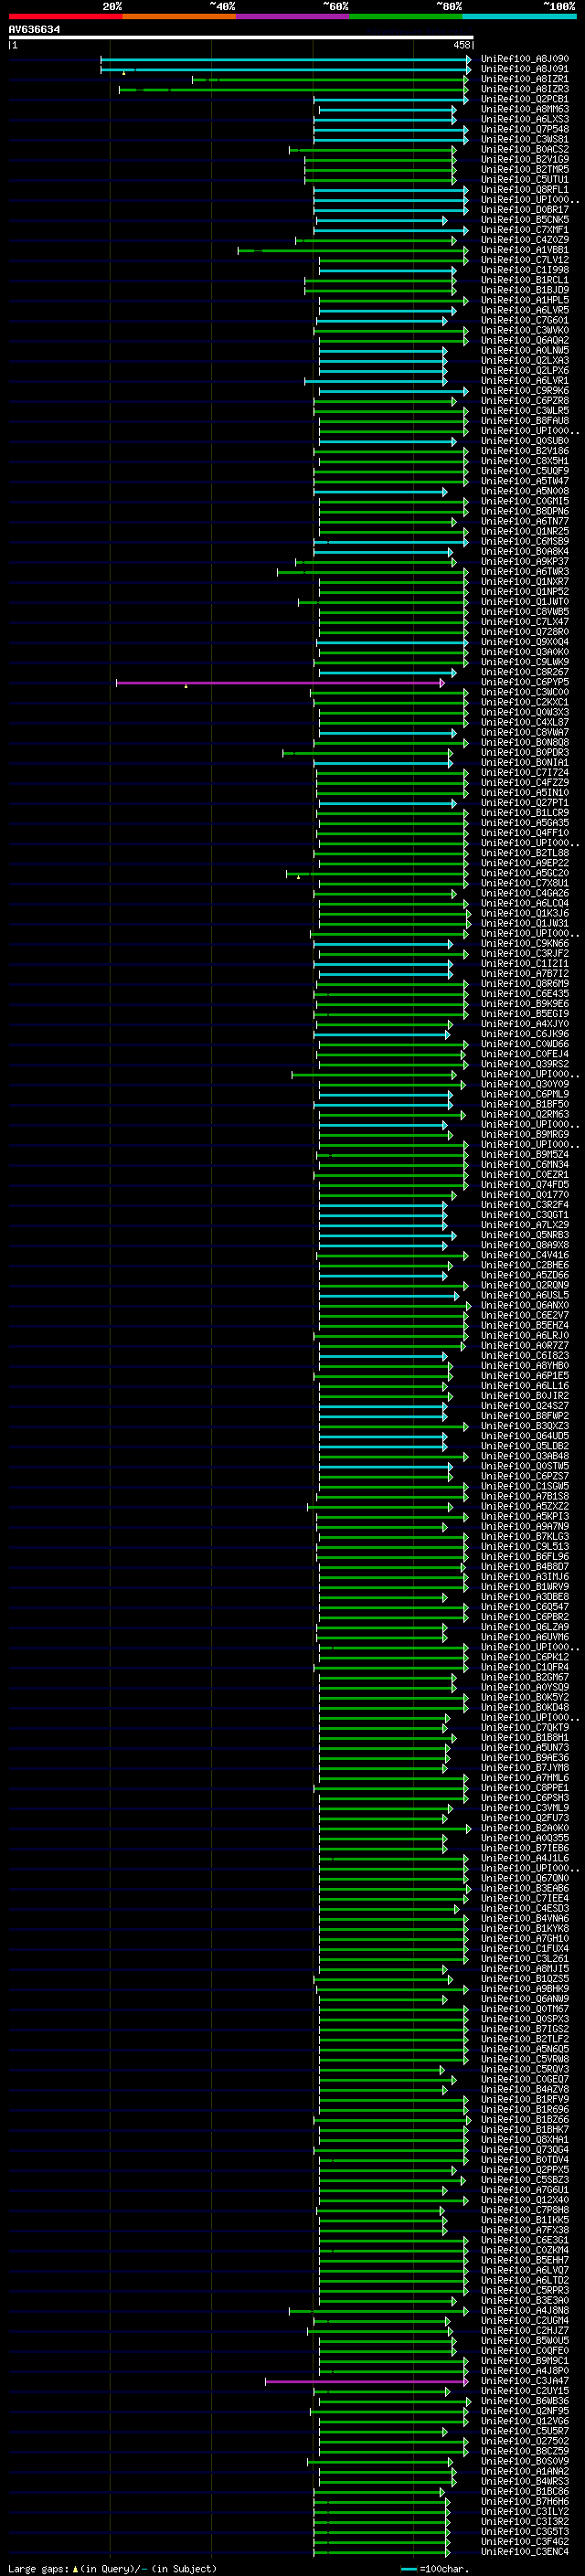Open hit UniRef100_A8J090
The width and height of the screenshot is (585, 2576).
coord(524,59)
